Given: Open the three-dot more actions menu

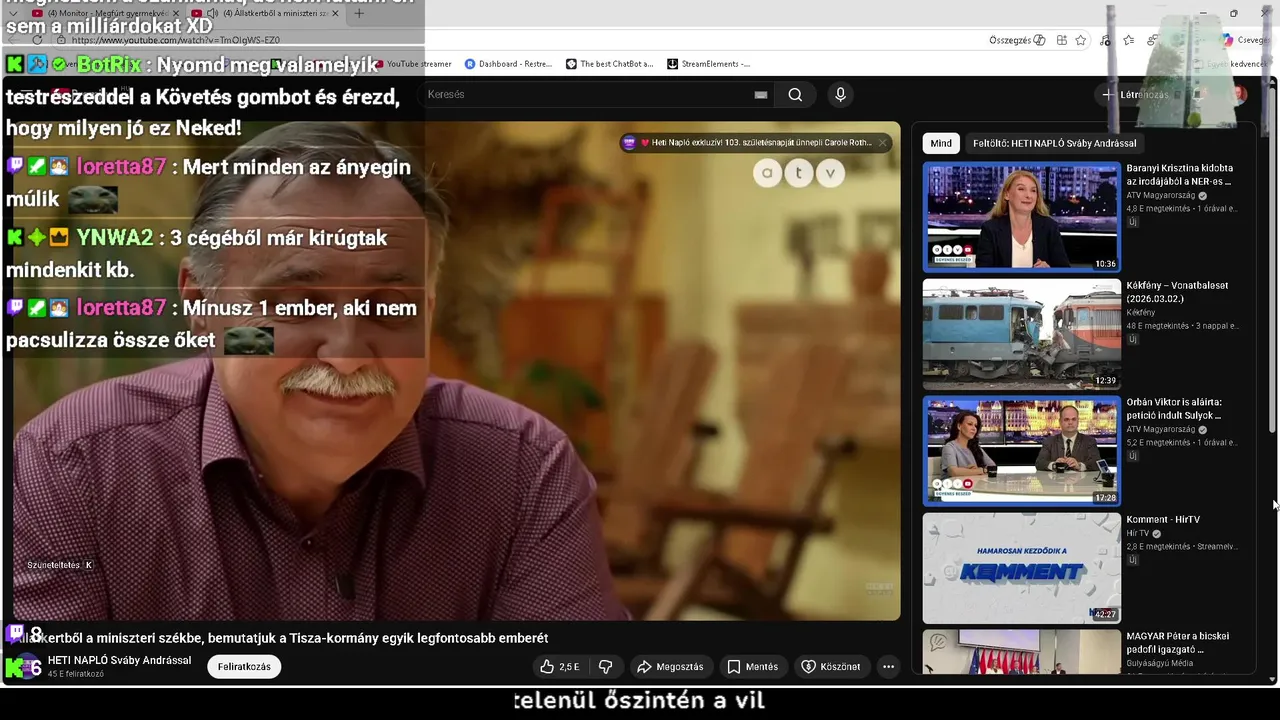Looking at the screenshot, I should point(888,667).
